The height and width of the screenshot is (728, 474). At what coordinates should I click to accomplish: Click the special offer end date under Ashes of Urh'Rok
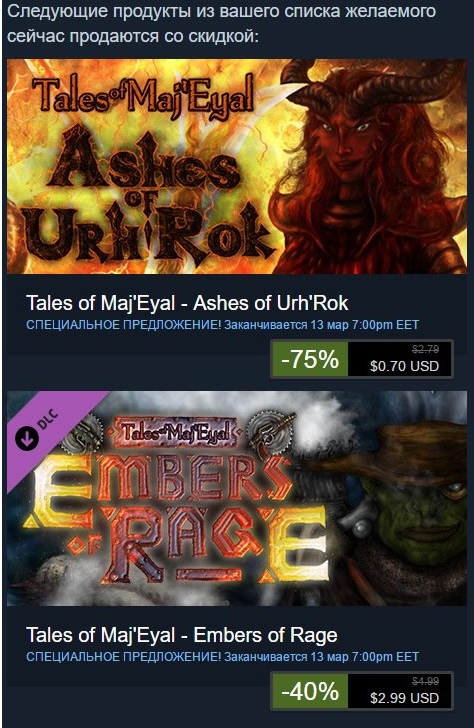321,325
